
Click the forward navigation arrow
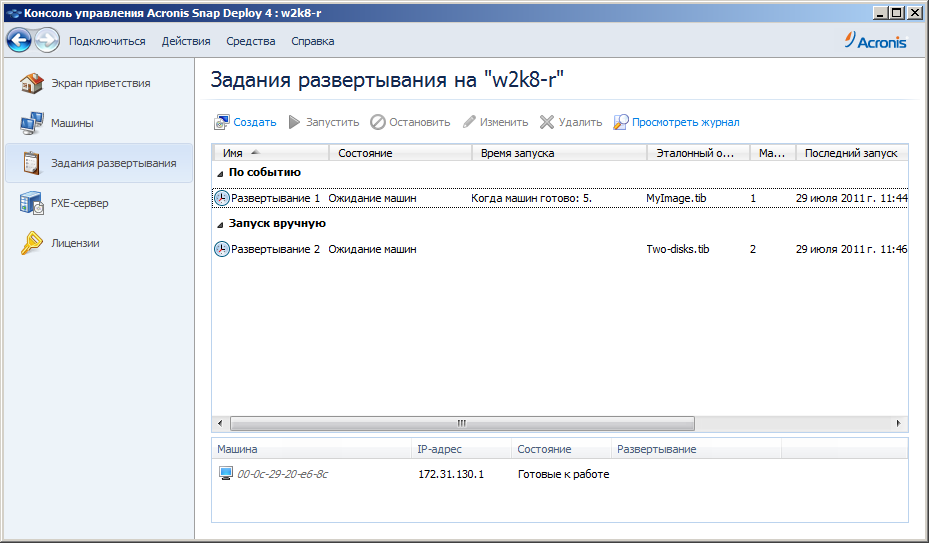[47, 40]
